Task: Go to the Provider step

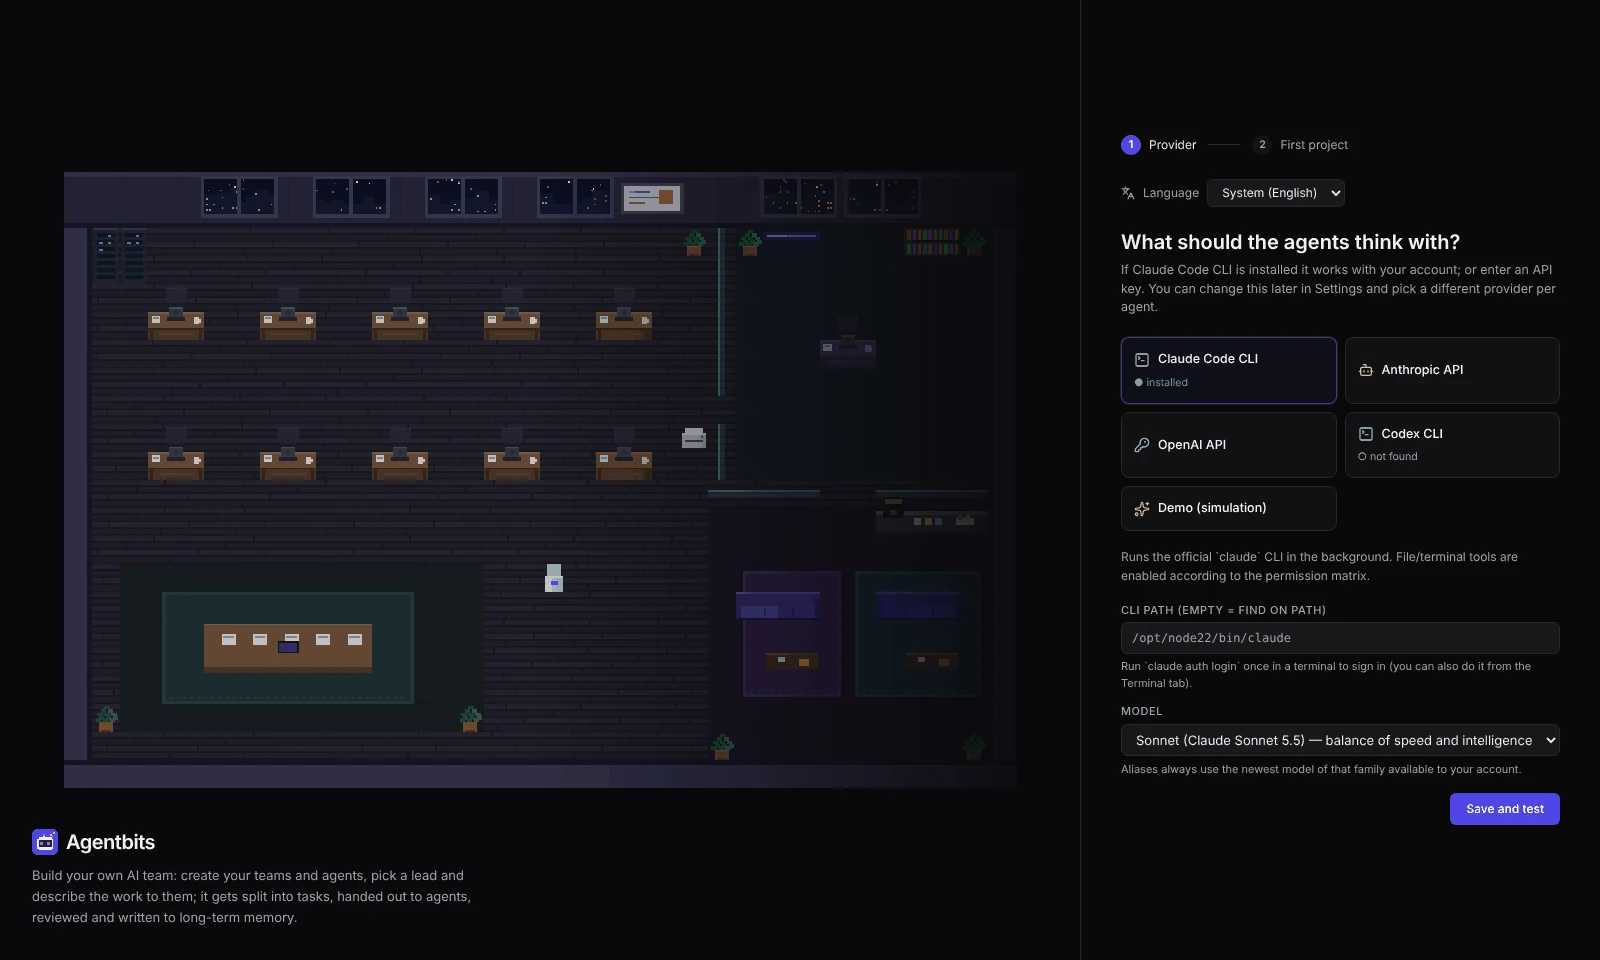Action: click(x=1158, y=145)
